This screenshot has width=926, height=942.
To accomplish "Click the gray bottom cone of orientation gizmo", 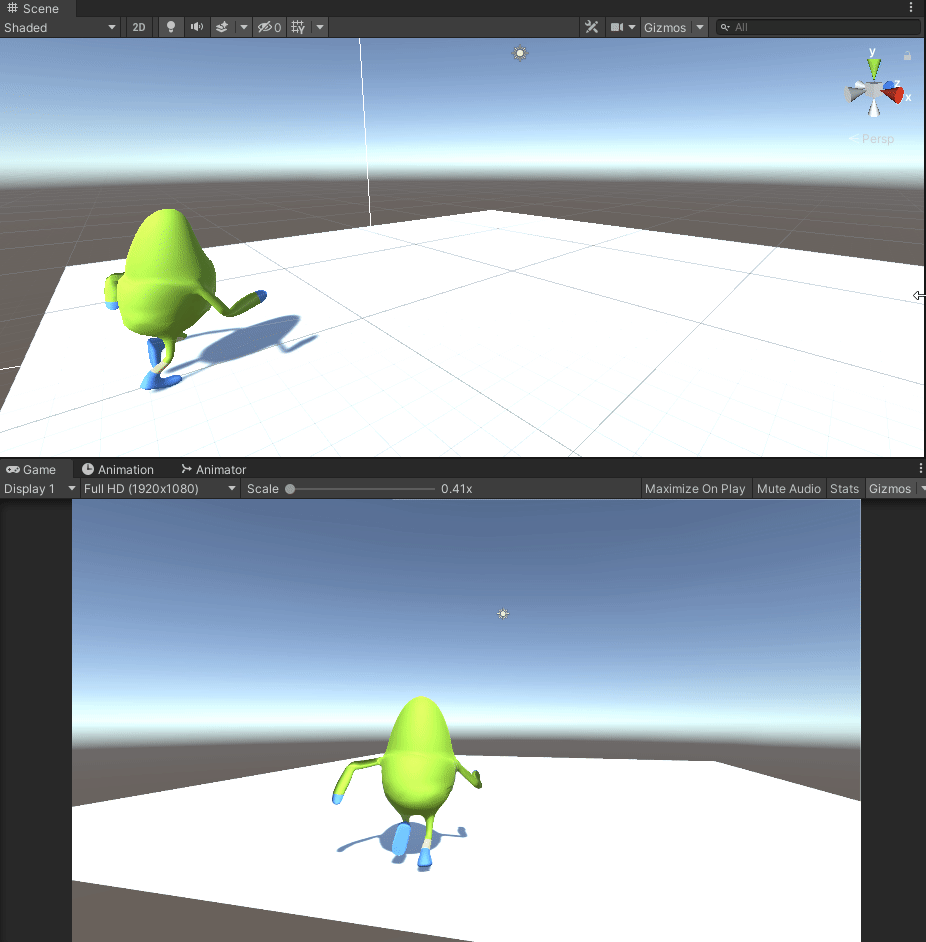I will pyautogui.click(x=874, y=108).
